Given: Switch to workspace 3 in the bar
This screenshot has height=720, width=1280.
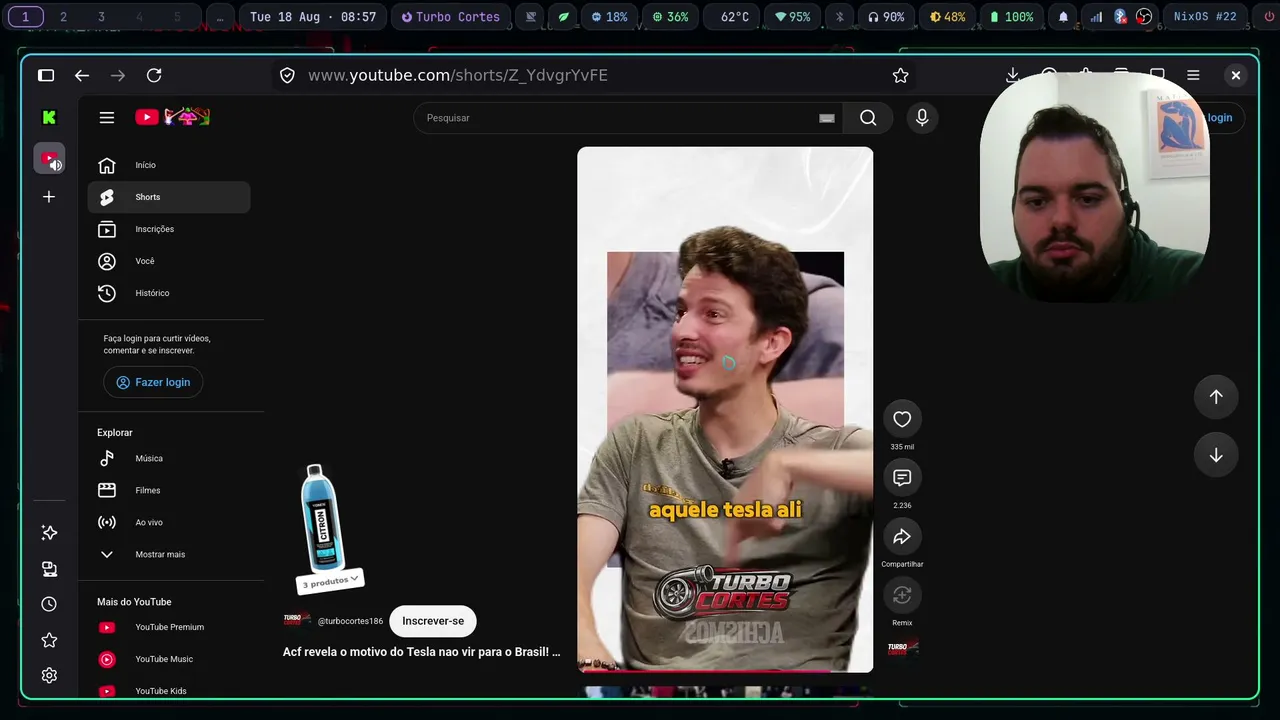Looking at the screenshot, I should tap(101, 17).
